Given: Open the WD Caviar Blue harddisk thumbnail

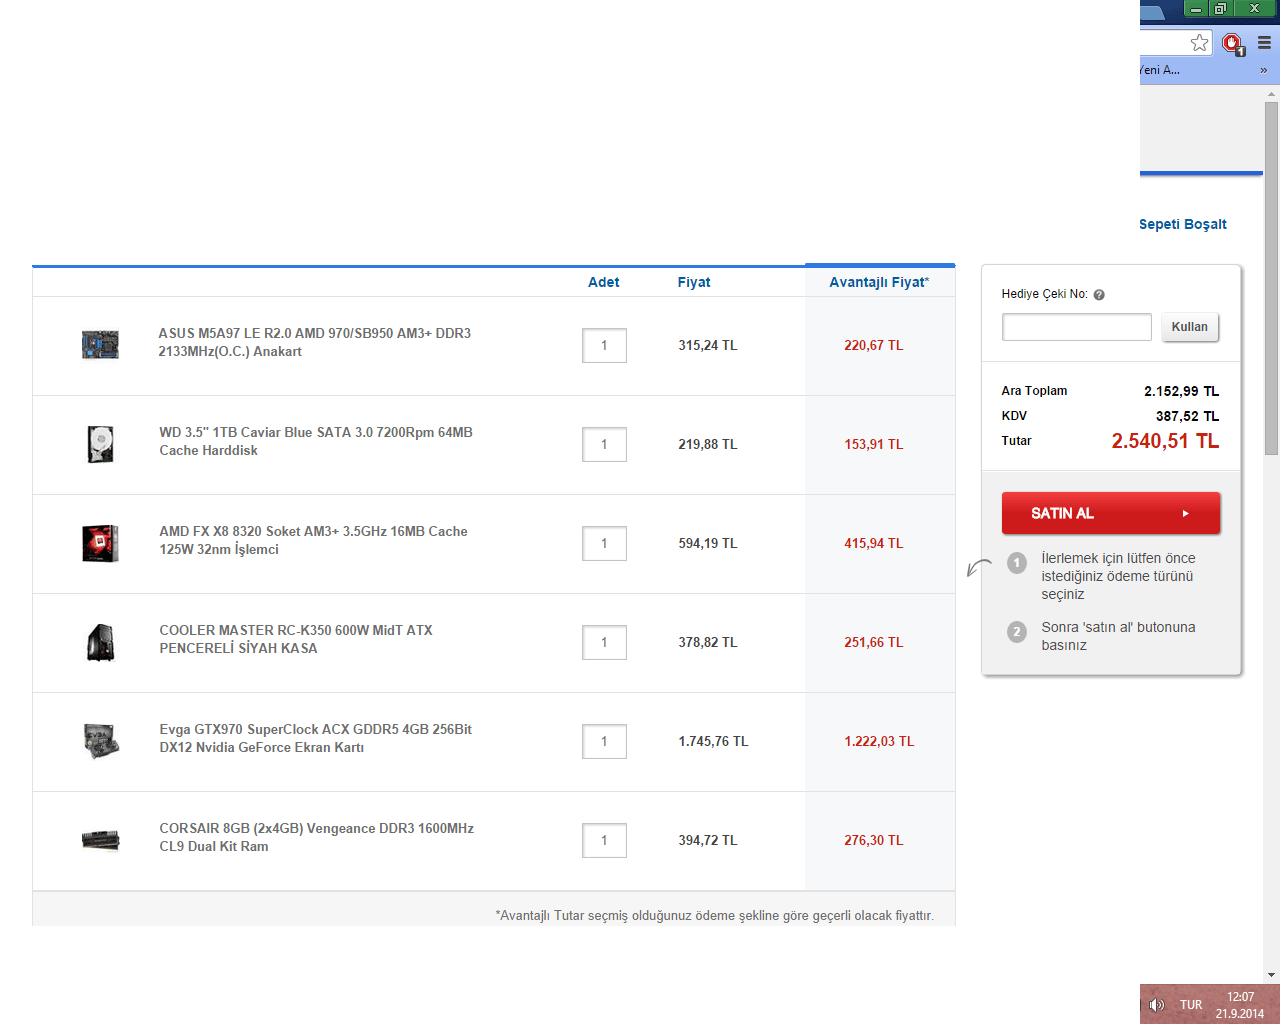Looking at the screenshot, I should coord(100,444).
